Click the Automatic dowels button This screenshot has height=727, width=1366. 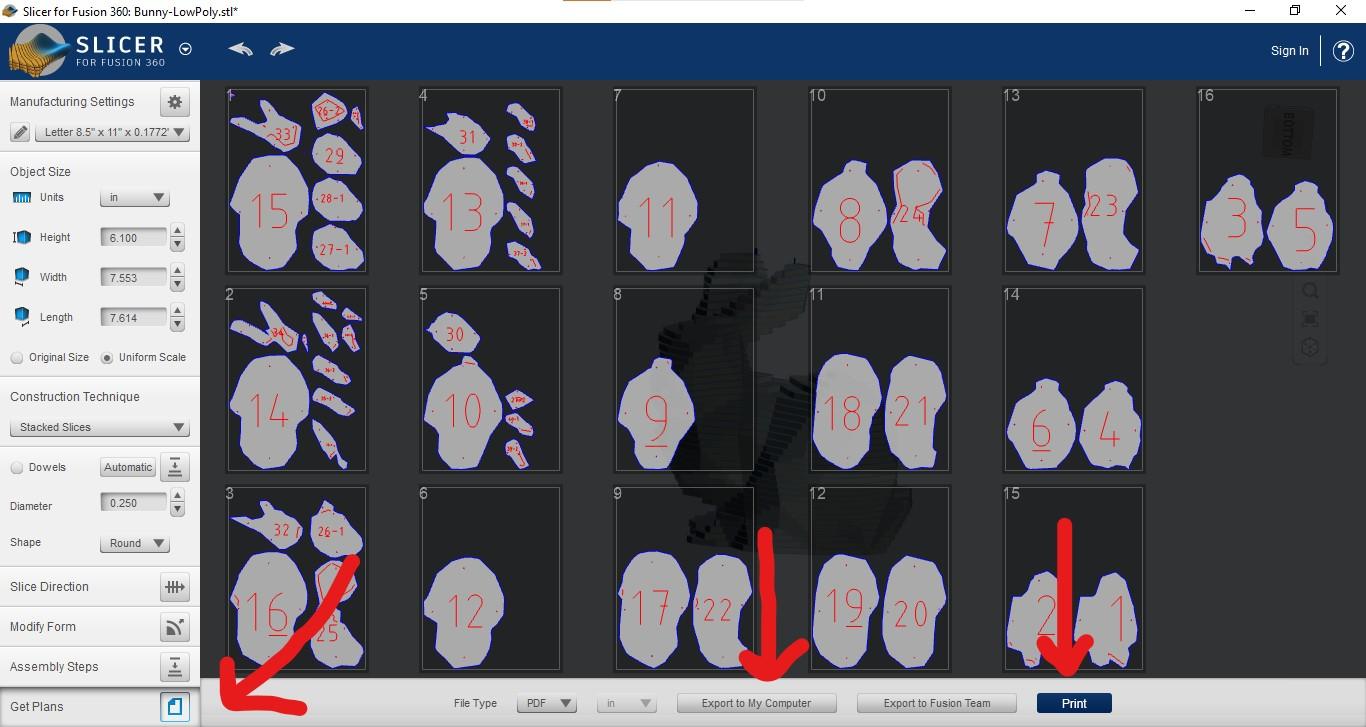(x=128, y=467)
